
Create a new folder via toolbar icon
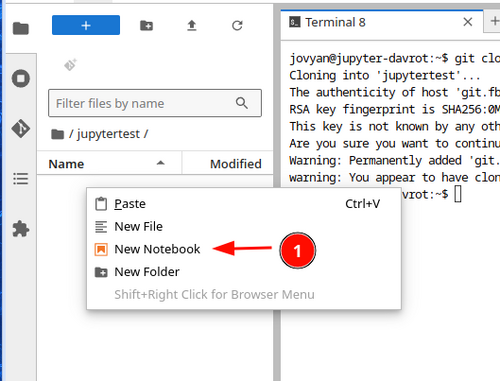[146, 25]
